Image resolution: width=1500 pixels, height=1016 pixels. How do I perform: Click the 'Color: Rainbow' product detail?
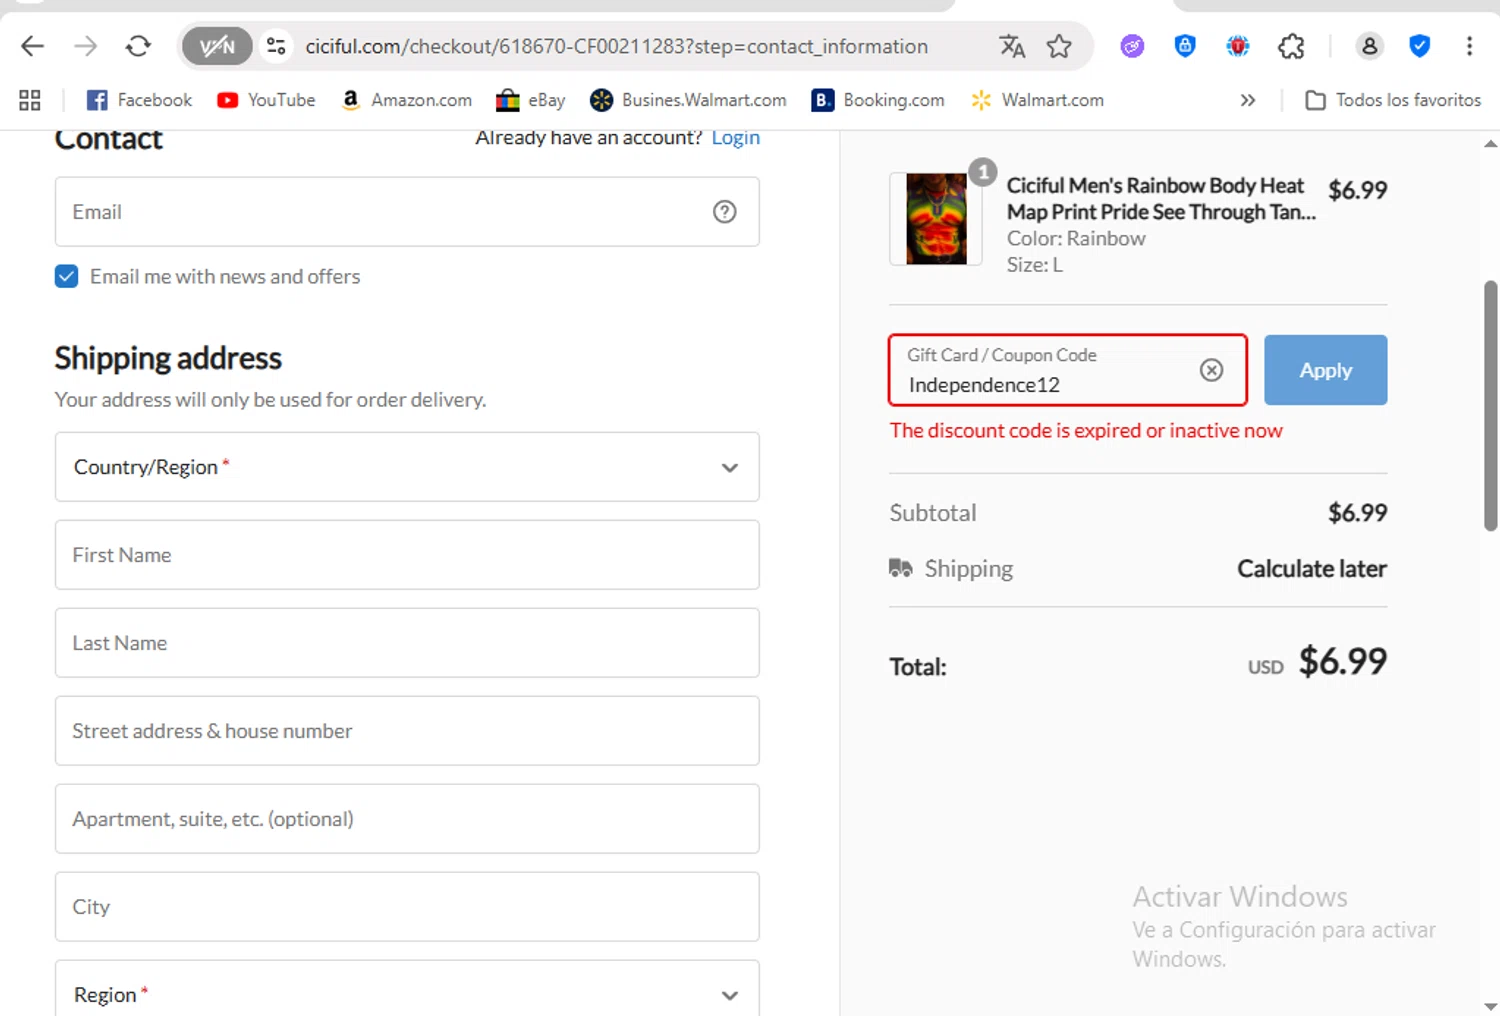point(1076,238)
